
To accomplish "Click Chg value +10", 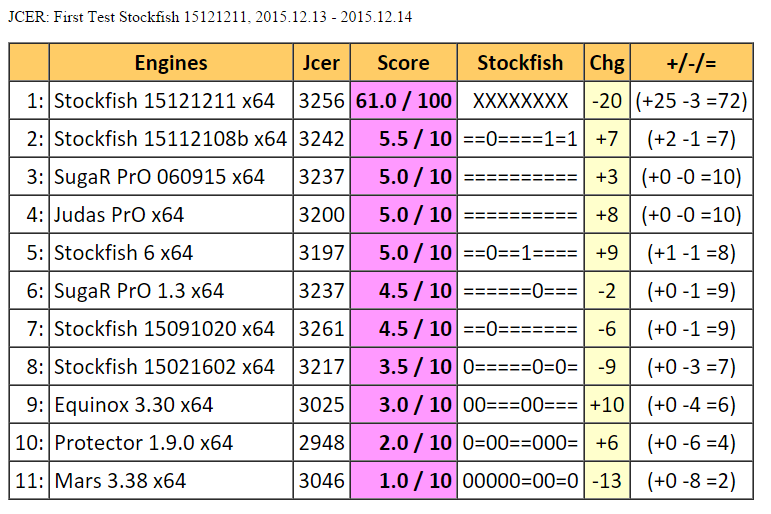I will 607,405.
